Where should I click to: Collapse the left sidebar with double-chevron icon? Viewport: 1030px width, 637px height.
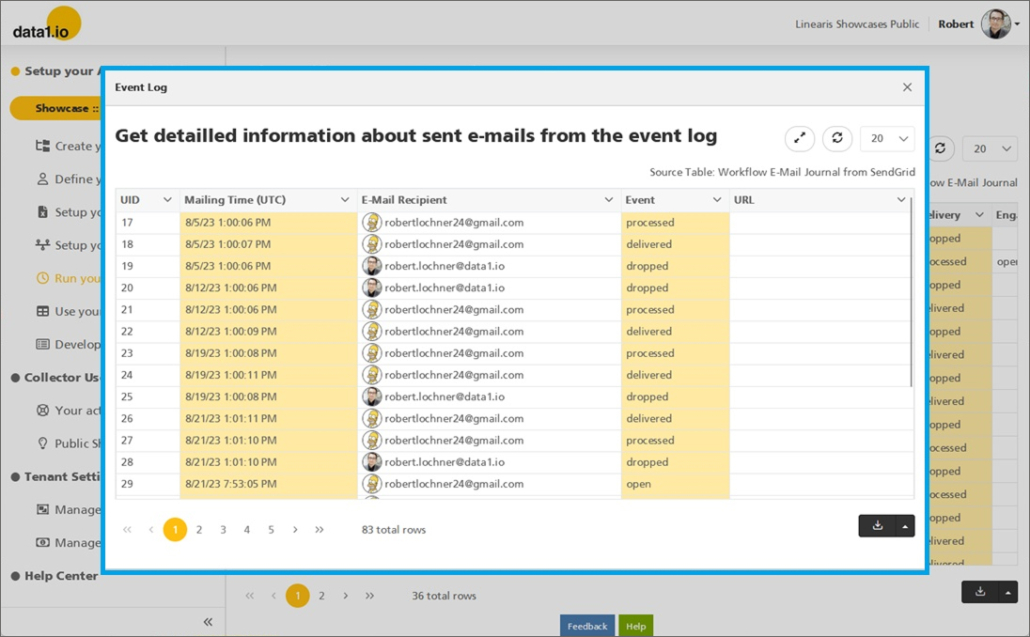click(x=208, y=622)
